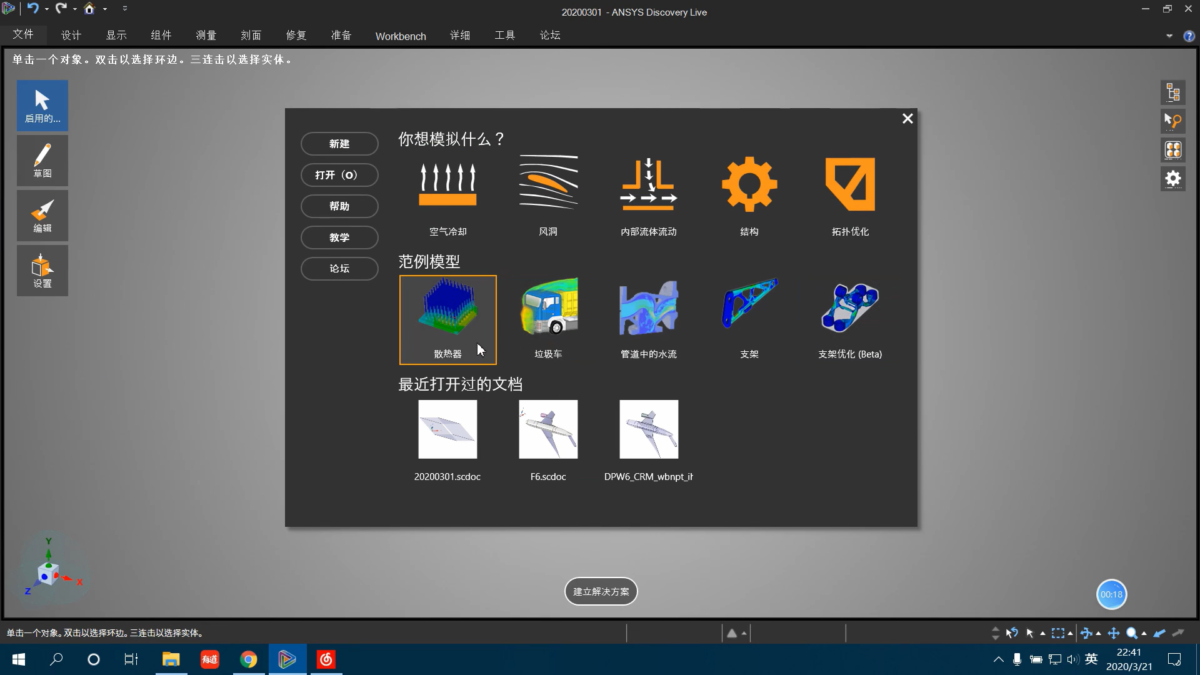Click the pan four-arrow icon in status bar
Image resolution: width=1200 pixels, height=675 pixels.
tap(1113, 633)
